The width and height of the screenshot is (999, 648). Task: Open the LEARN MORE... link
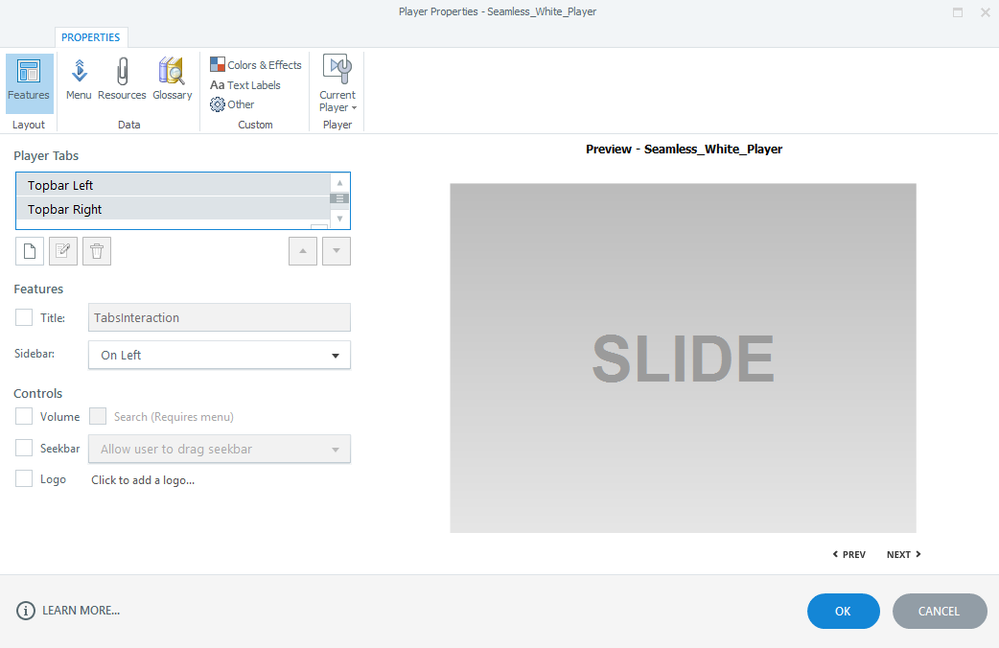pyautogui.click(x=81, y=610)
